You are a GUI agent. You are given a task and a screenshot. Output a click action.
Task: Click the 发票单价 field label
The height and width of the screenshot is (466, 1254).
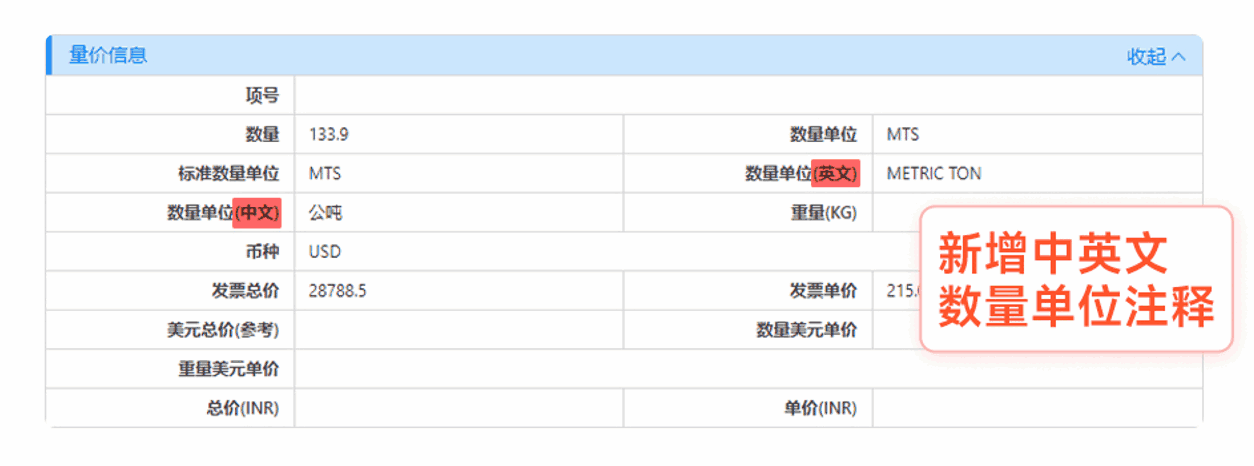[x=823, y=291]
